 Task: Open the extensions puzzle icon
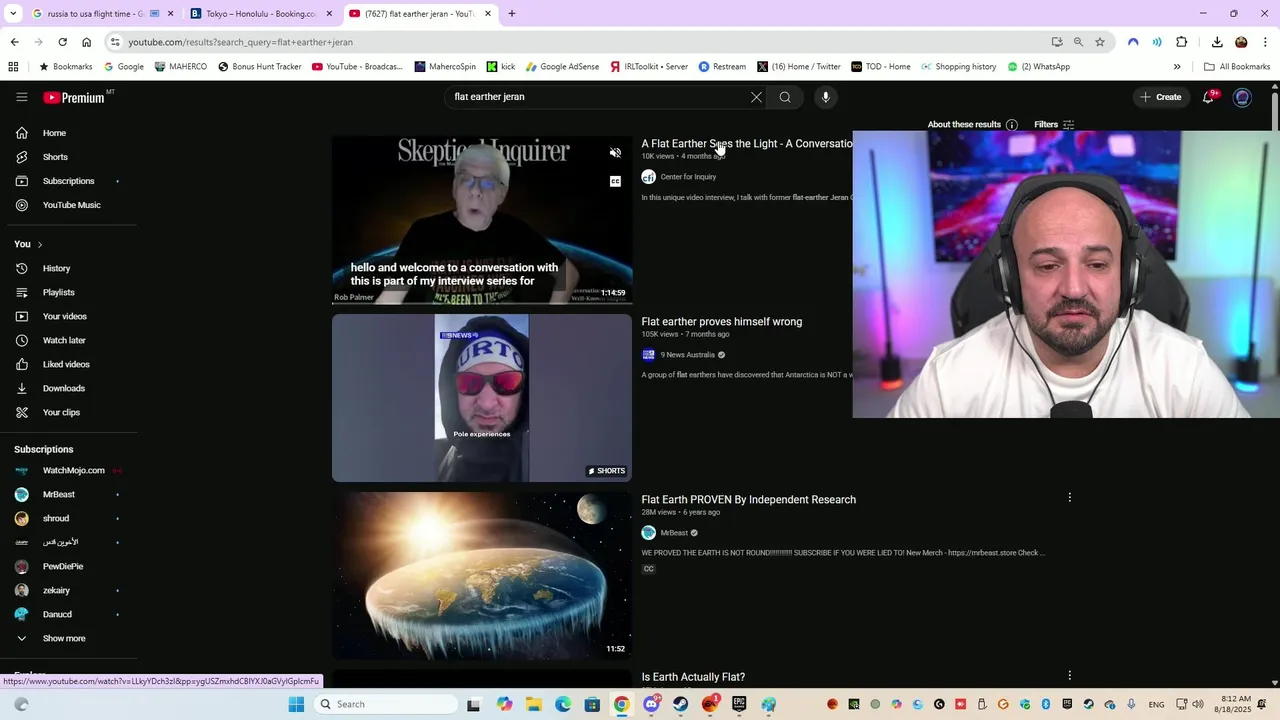click(x=1181, y=42)
